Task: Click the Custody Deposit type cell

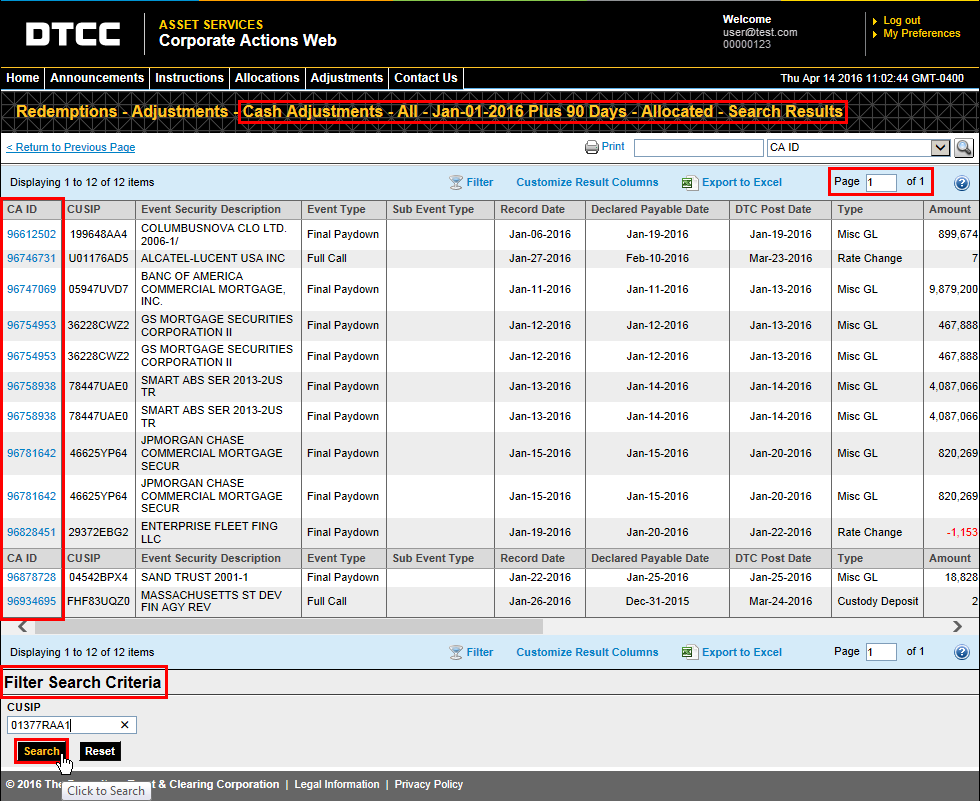Action: (x=878, y=601)
